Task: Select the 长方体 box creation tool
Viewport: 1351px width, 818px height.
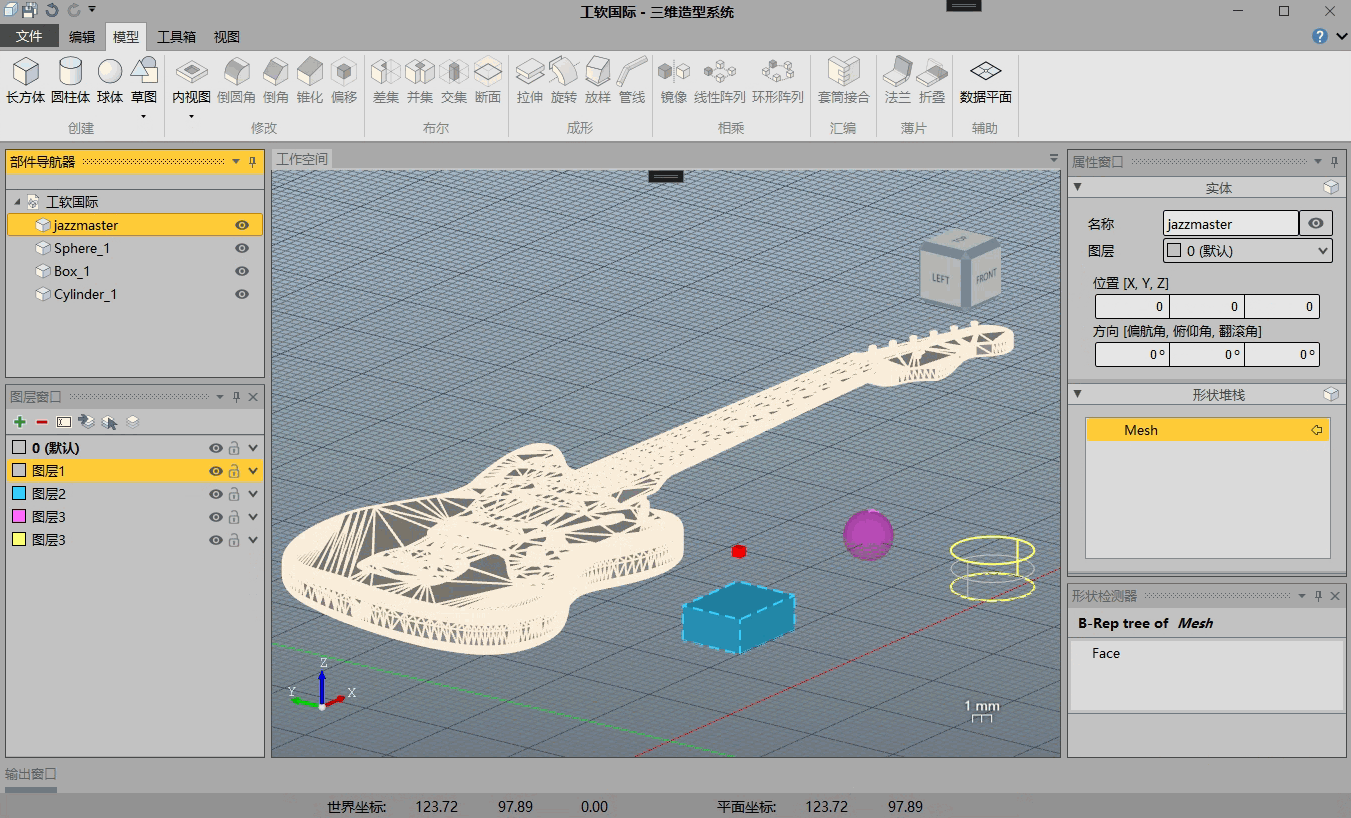Action: tap(25, 80)
